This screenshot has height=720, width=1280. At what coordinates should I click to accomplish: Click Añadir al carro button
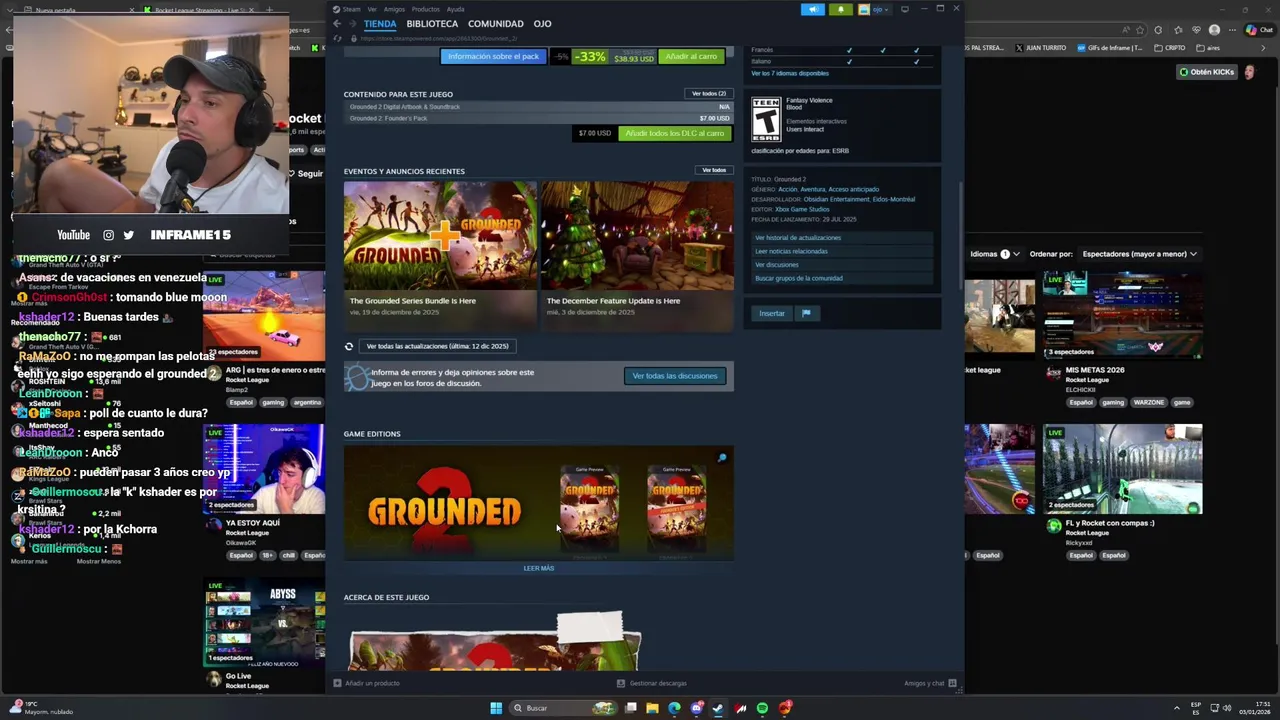(691, 56)
